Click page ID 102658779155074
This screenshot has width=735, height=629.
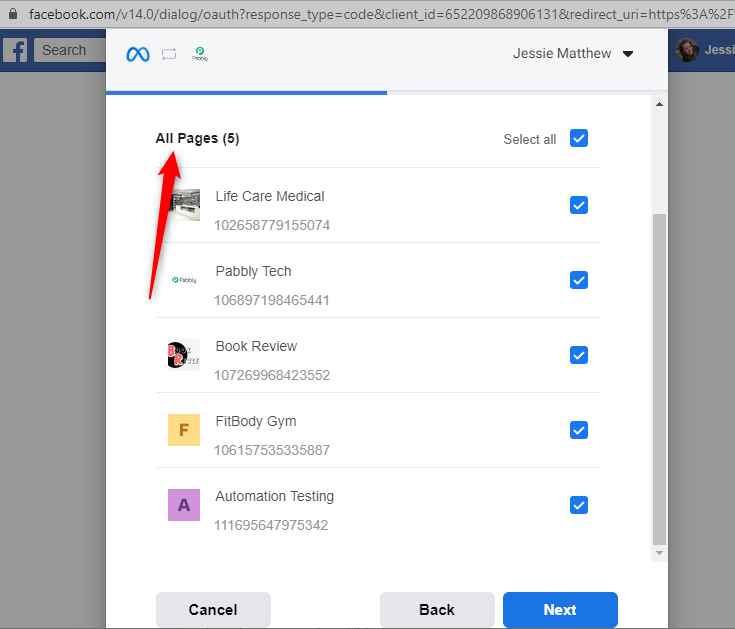click(272, 225)
